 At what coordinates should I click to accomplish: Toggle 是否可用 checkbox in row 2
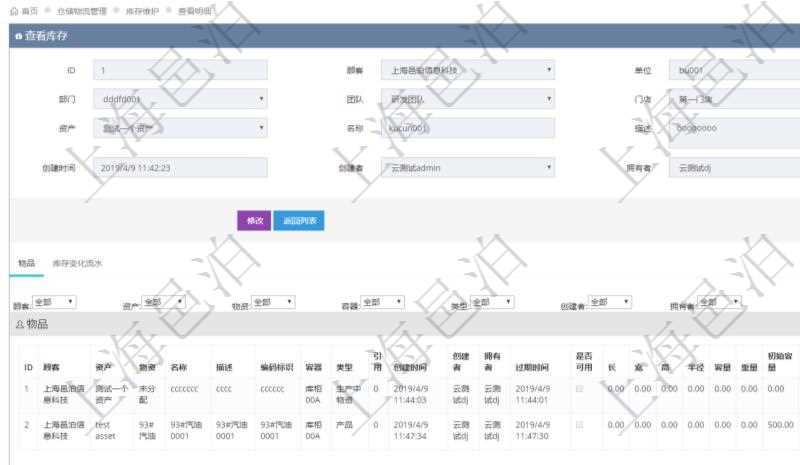(x=580, y=425)
